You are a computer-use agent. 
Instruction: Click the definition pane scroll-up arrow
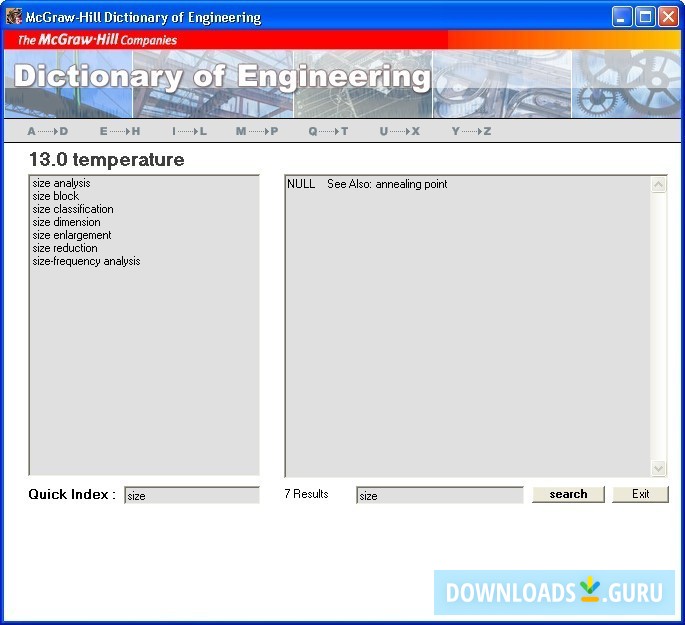658,184
